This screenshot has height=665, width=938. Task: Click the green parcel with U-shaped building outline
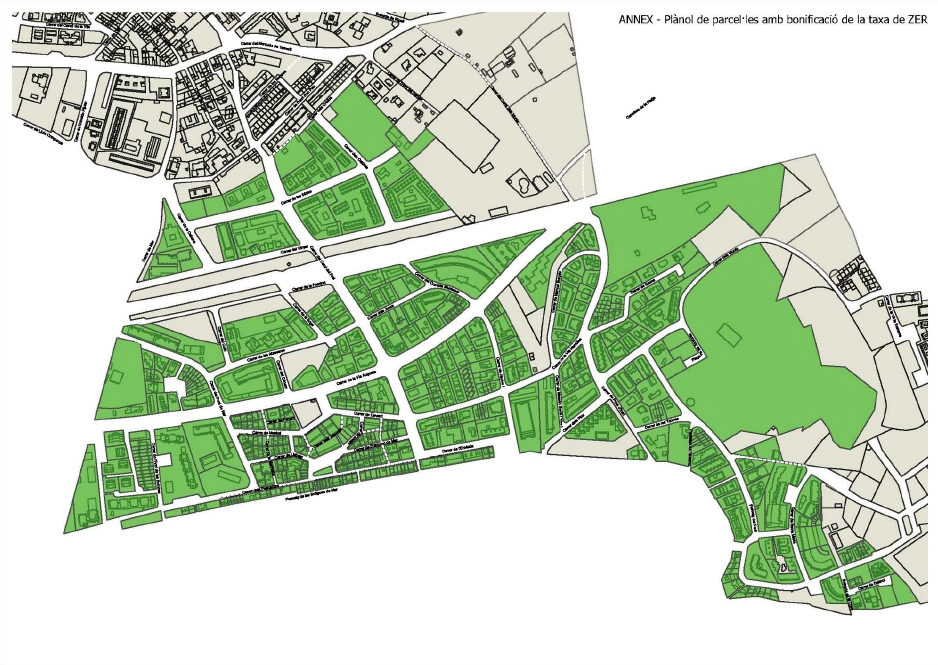click(247, 383)
